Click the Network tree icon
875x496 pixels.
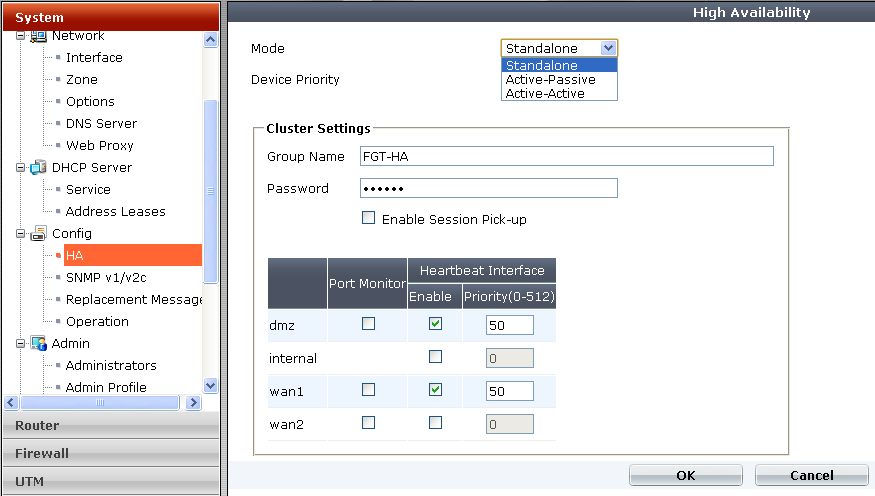click(39, 37)
